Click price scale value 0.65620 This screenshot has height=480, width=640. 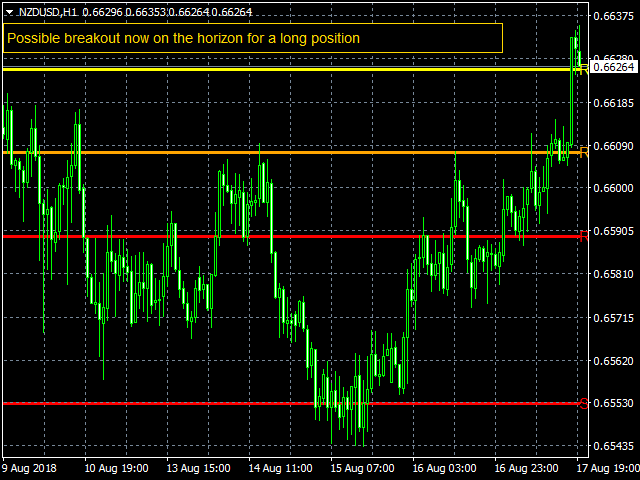click(x=613, y=361)
